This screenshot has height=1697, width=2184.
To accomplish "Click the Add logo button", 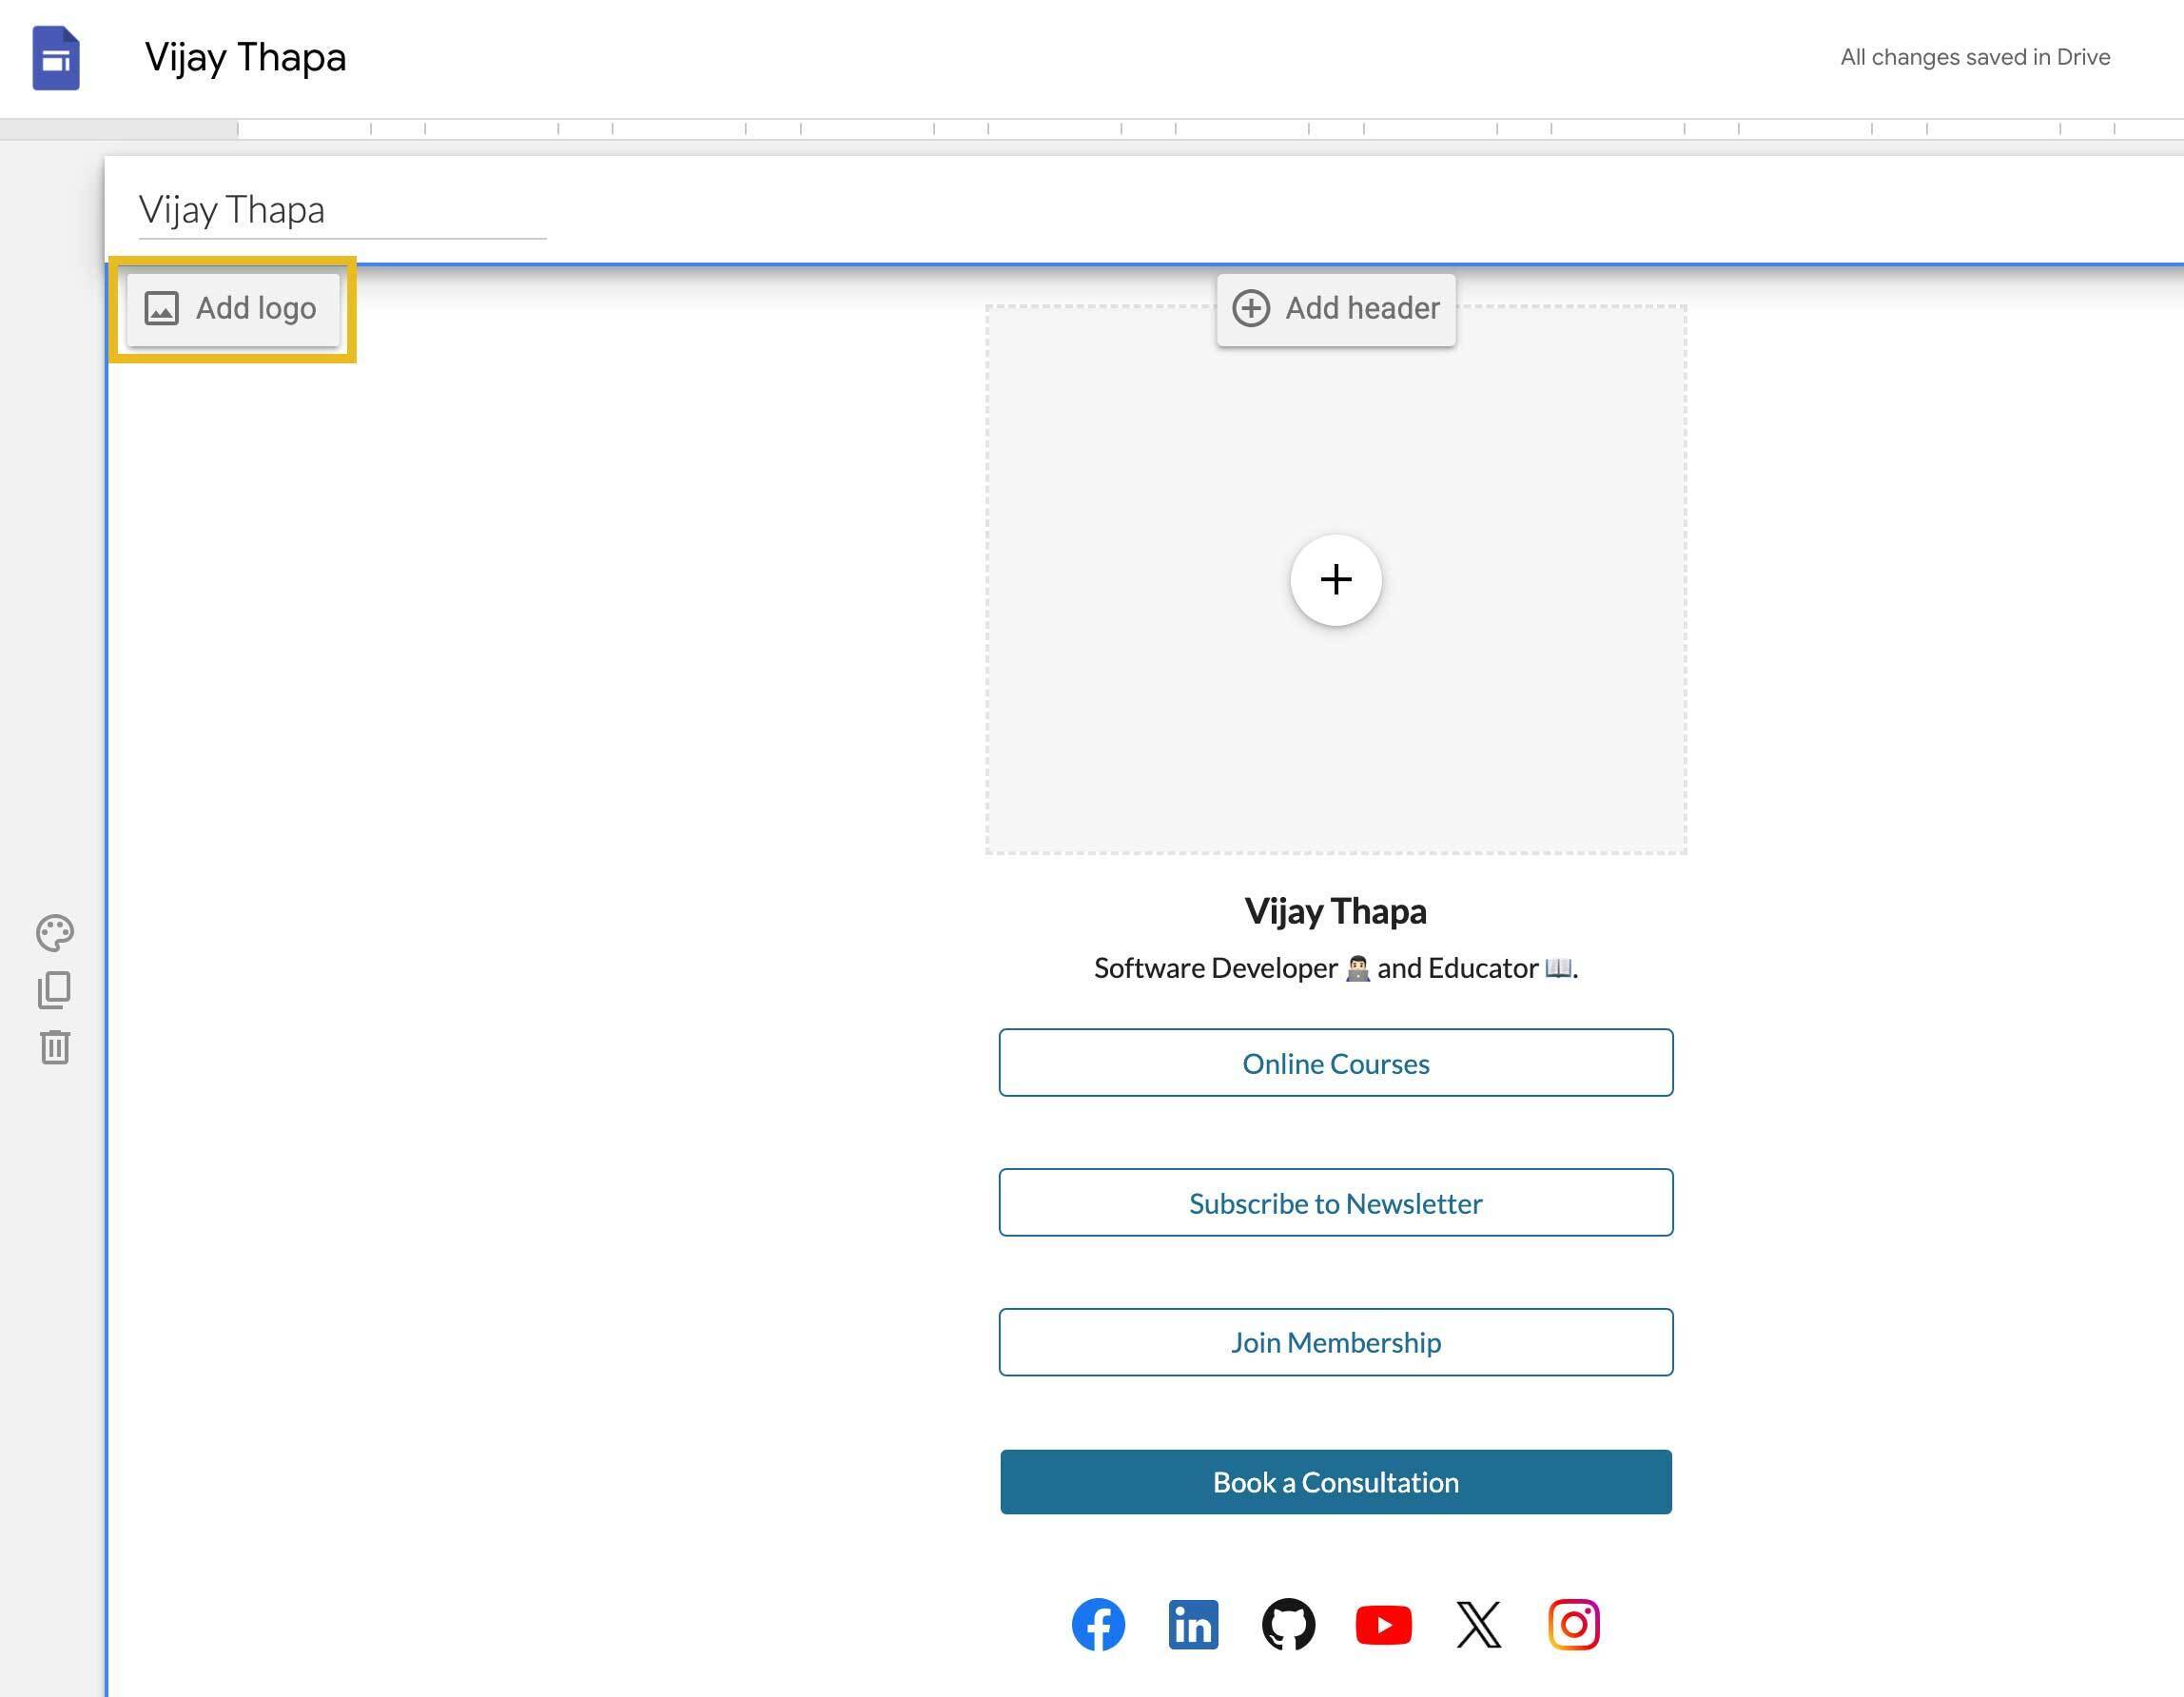I will tap(233, 309).
